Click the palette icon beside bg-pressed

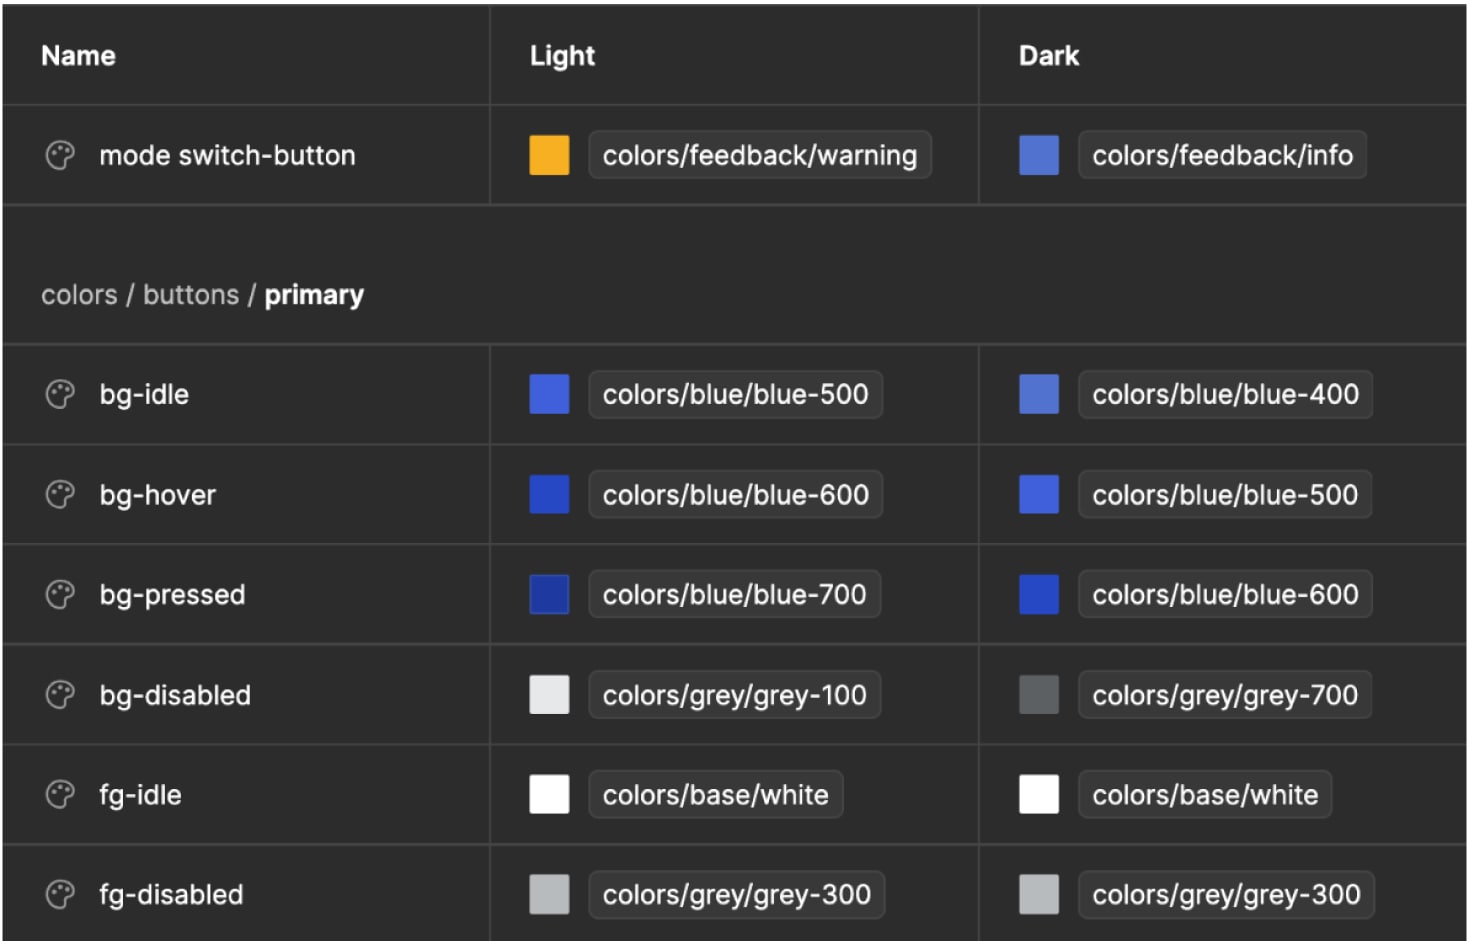60,595
